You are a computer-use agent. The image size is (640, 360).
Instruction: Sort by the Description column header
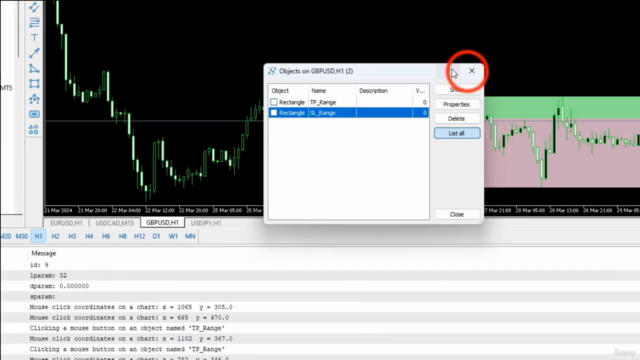coord(384,91)
